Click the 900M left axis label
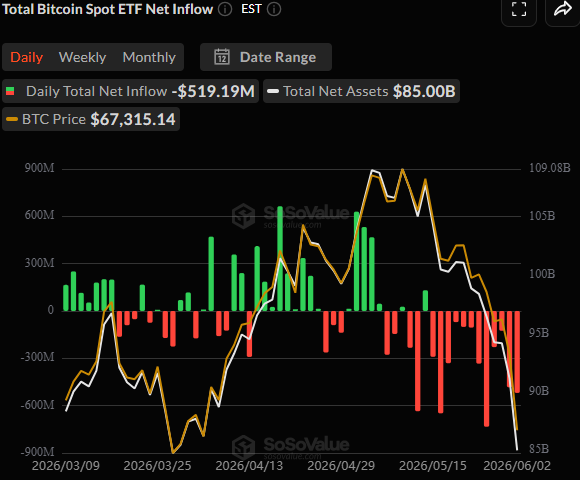The width and height of the screenshot is (580, 480). (x=40, y=168)
